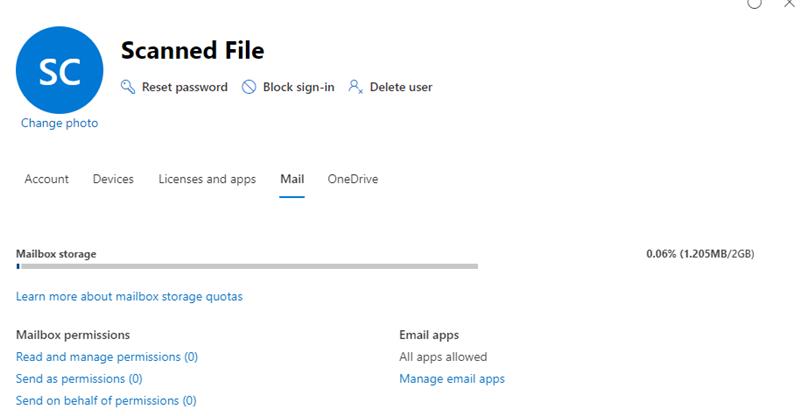Open the Licenses and apps tab
The image size is (800, 416).
(x=207, y=179)
